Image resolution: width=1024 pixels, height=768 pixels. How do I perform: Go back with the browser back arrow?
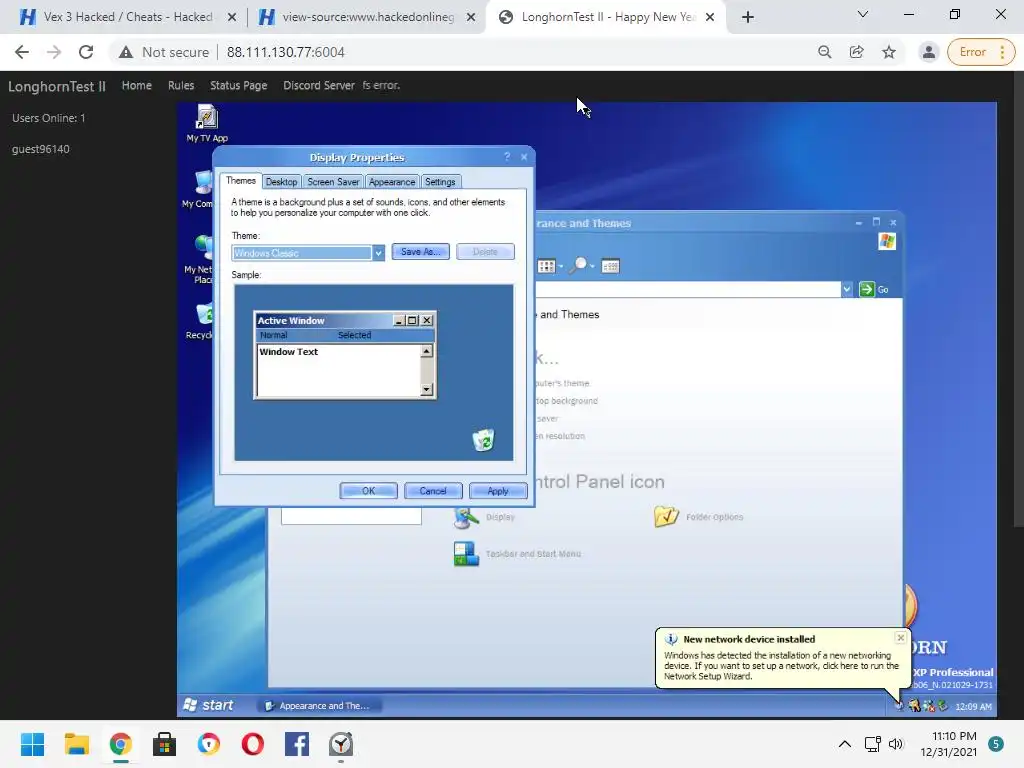point(22,52)
